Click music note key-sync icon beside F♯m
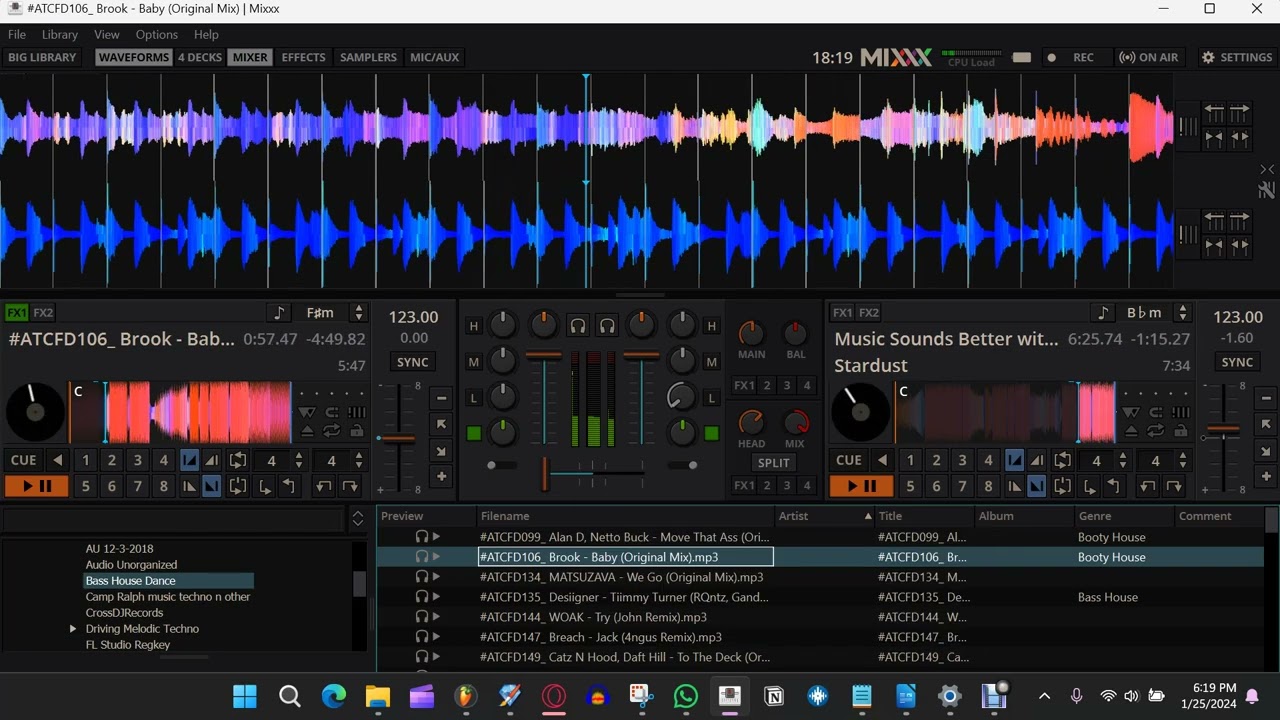The width and height of the screenshot is (1280, 720). click(279, 313)
